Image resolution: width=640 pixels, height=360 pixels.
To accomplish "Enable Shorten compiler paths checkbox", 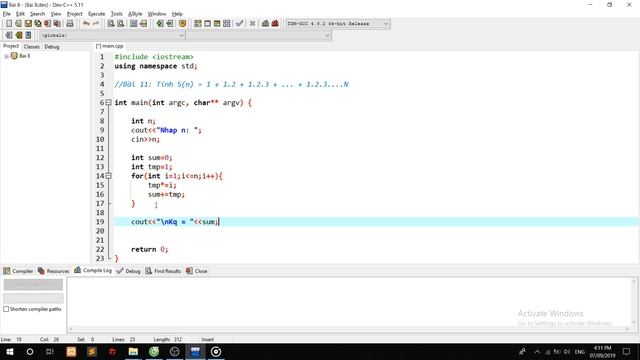I will point(6,309).
